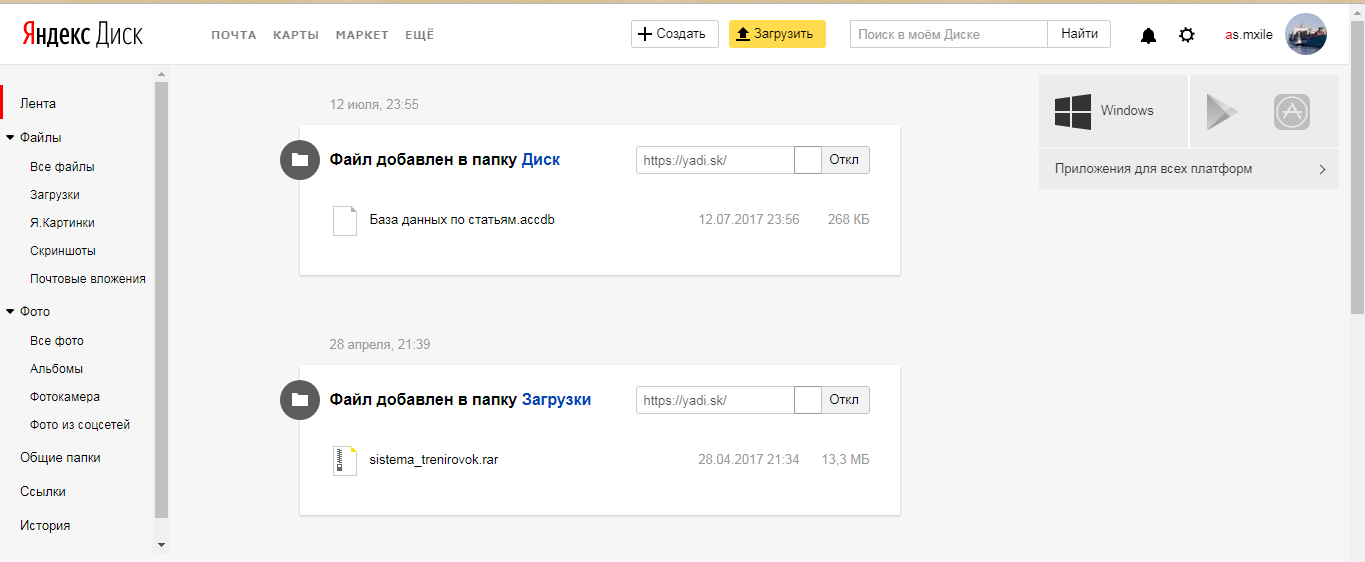The height and width of the screenshot is (562, 1365).
Task: Click folder icon beside Загрузки event
Action: click(x=300, y=400)
